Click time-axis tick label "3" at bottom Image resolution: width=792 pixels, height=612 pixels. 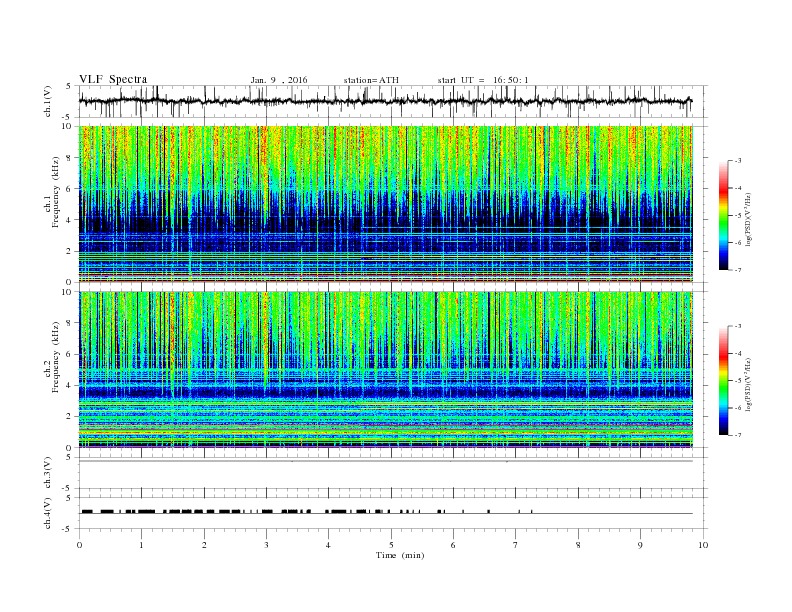point(266,545)
